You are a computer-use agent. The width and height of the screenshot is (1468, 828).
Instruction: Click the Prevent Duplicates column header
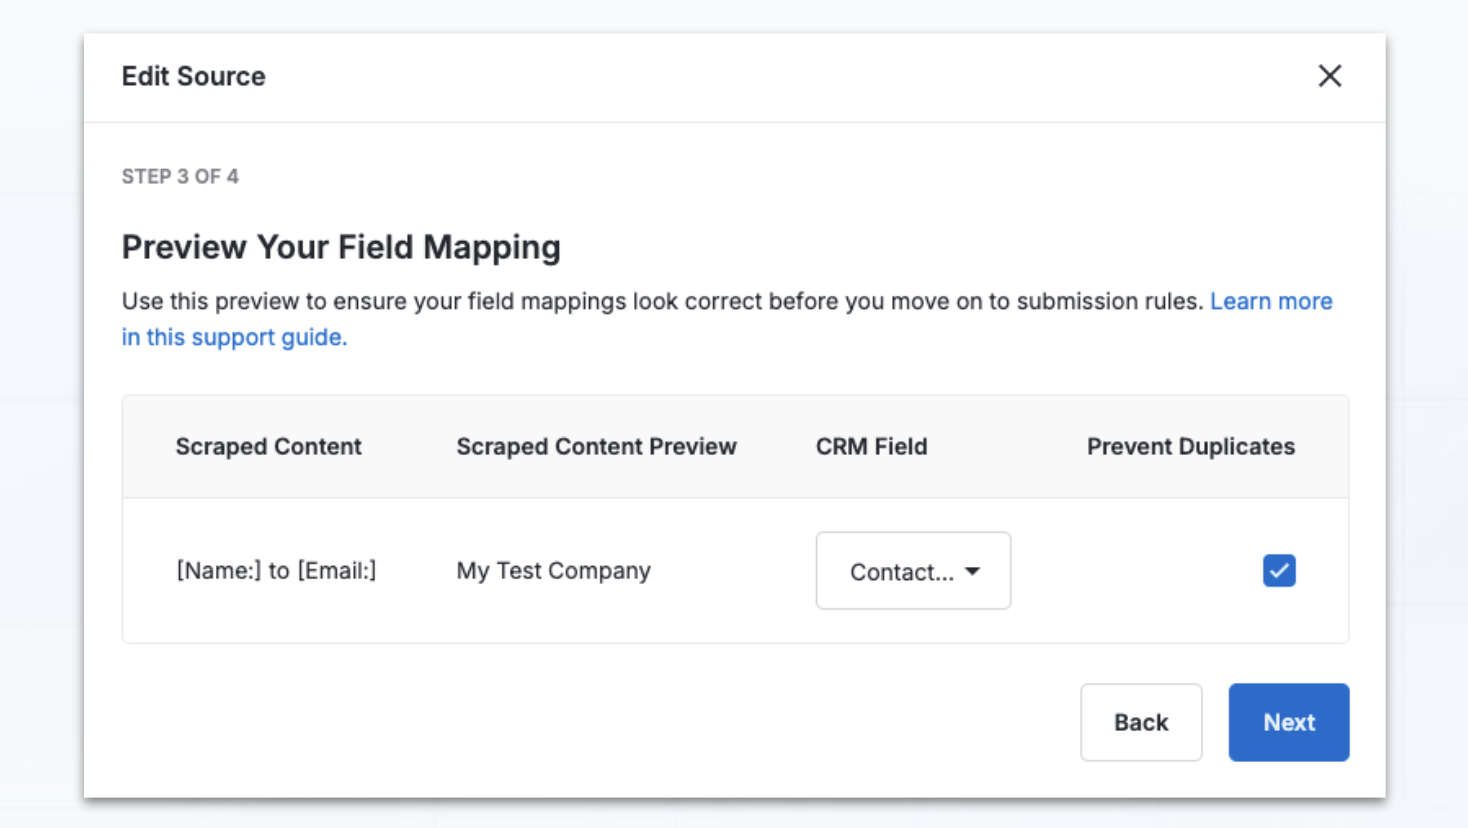1190,447
